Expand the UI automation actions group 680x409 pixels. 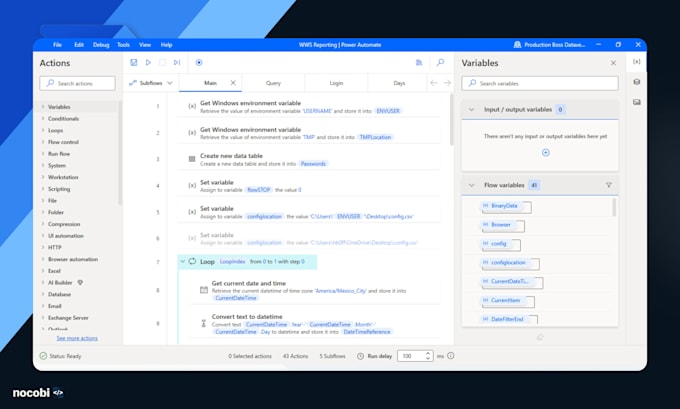click(x=43, y=236)
